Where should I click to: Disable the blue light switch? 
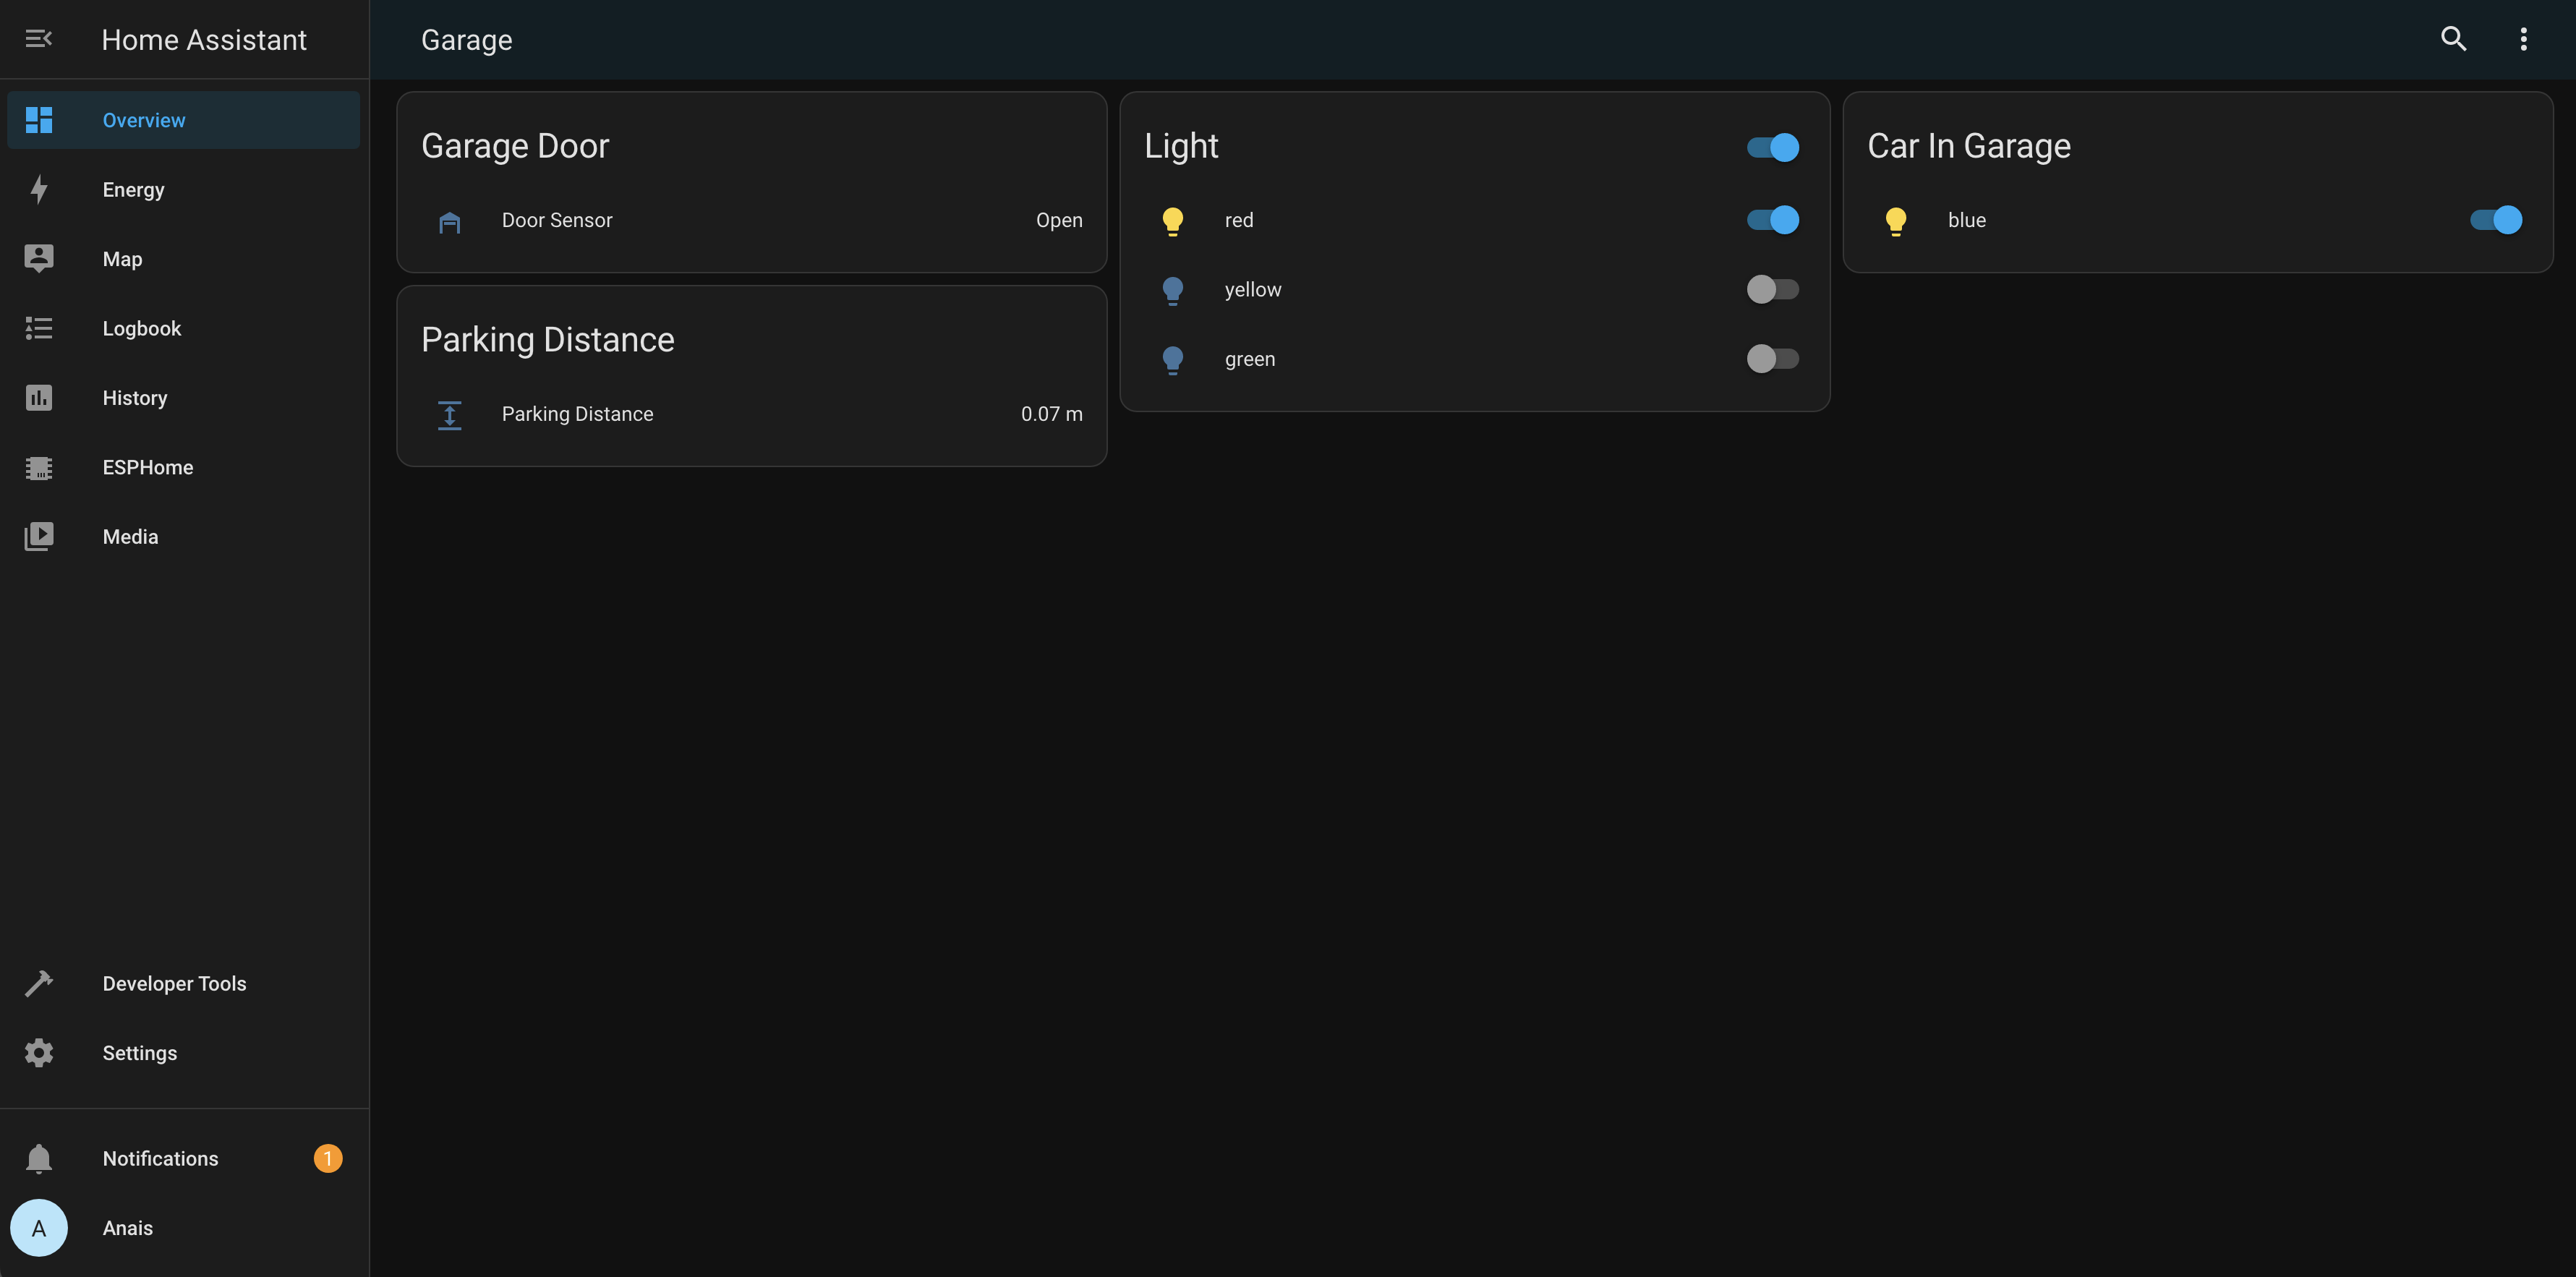click(2495, 220)
